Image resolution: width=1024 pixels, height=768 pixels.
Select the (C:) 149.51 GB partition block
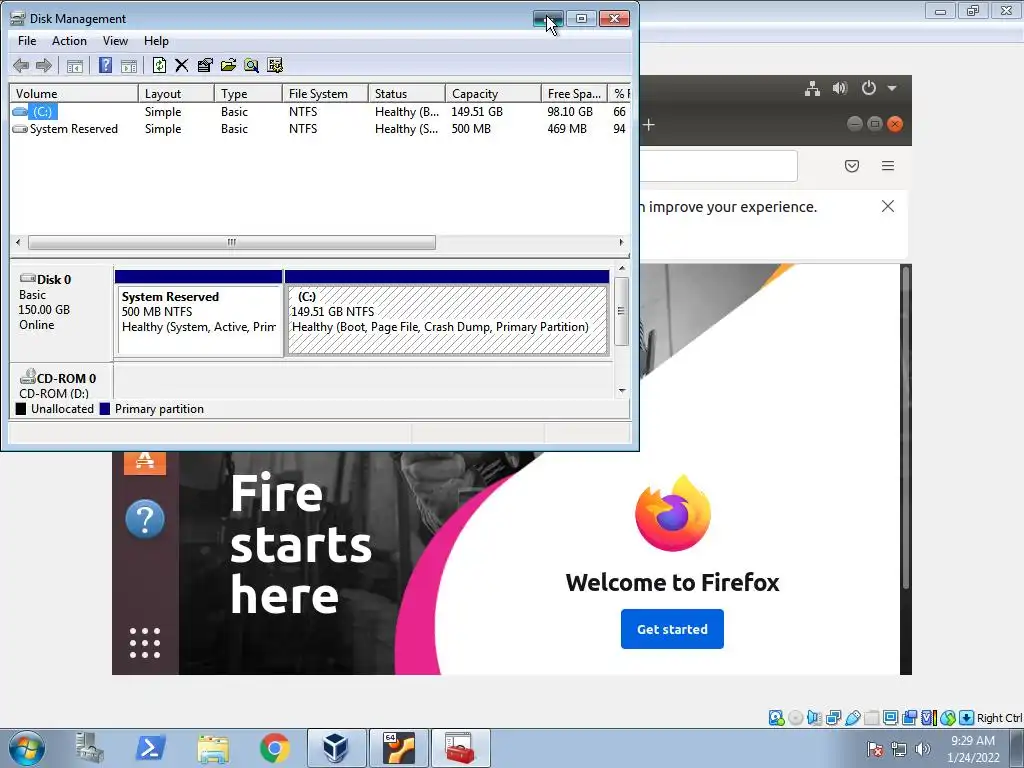tap(447, 313)
